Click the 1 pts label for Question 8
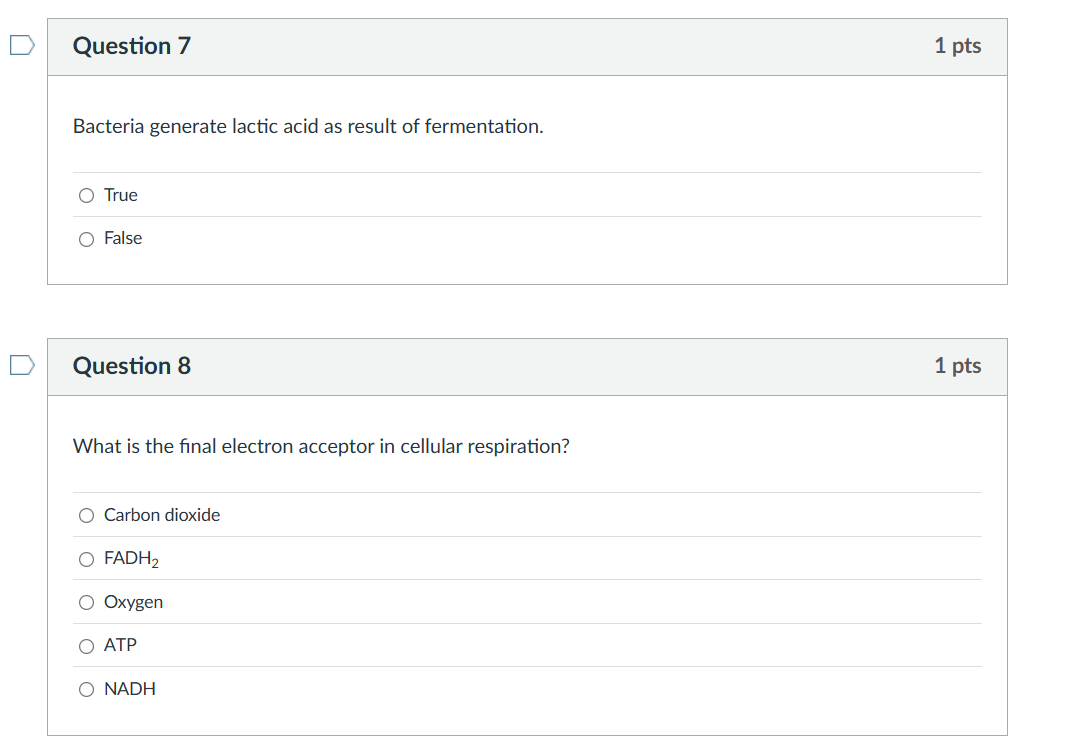Screen dimensions: 1077x740 click(958, 366)
